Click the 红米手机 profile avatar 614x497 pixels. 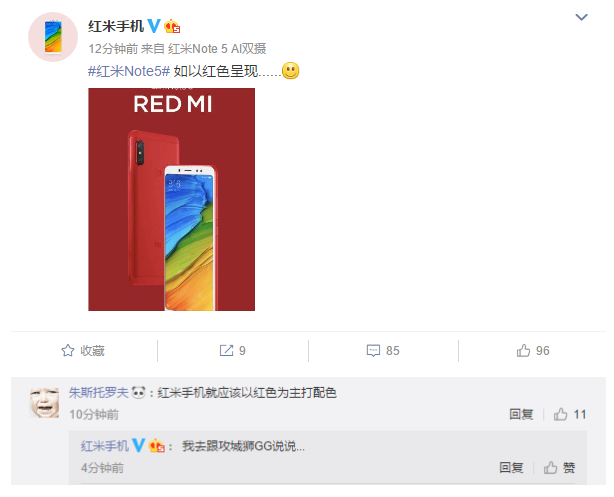tap(53, 37)
